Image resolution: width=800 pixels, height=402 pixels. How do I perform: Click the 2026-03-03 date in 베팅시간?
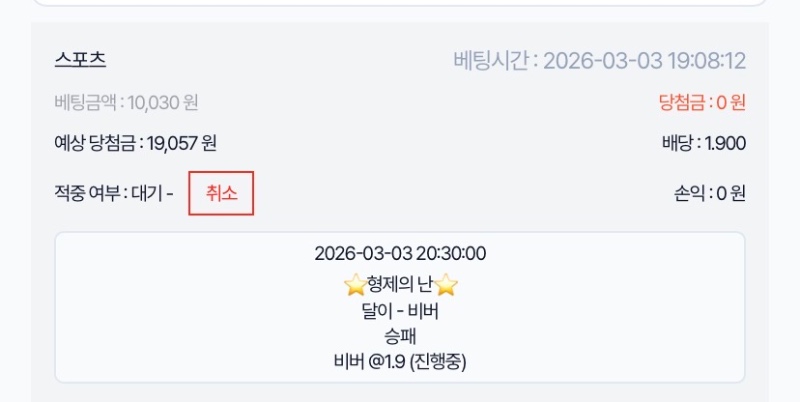tap(603, 61)
